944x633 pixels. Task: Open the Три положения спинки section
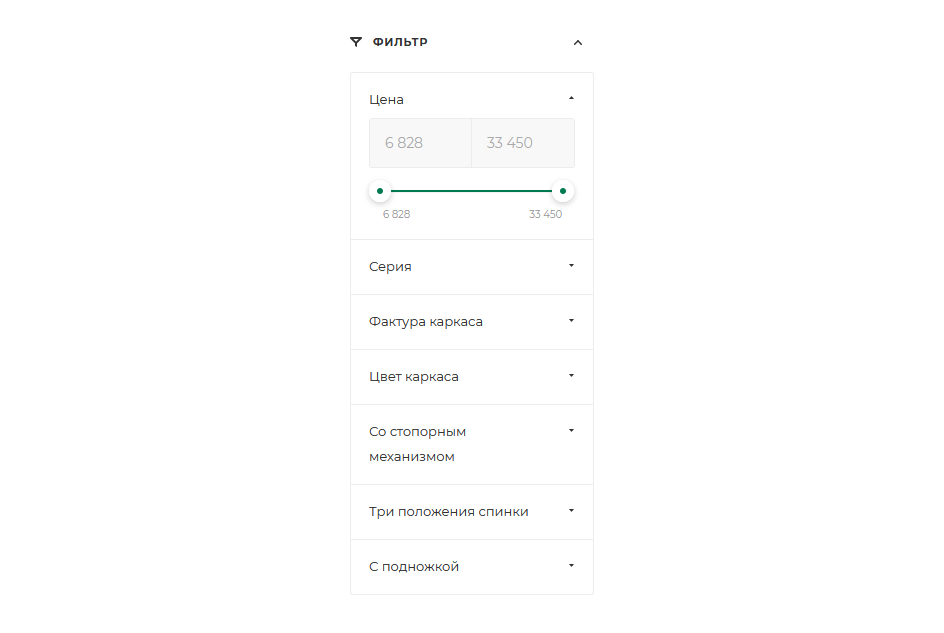point(448,512)
